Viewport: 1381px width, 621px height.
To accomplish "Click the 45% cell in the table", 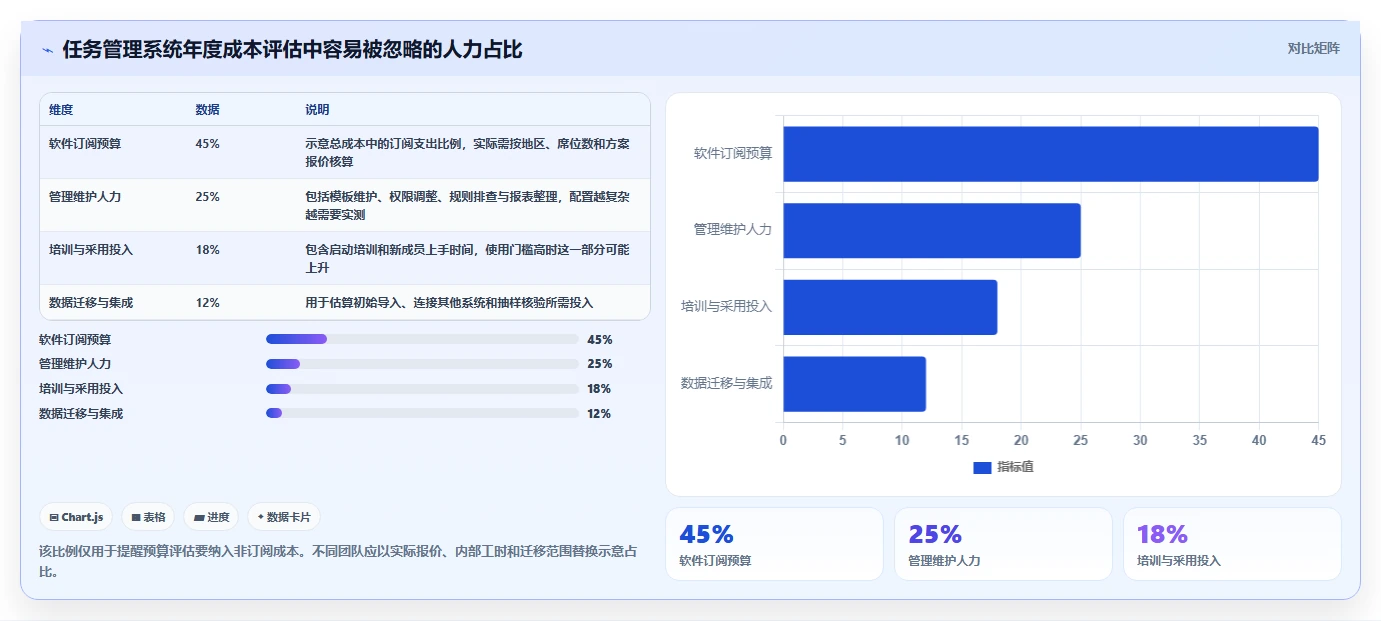I will point(208,143).
